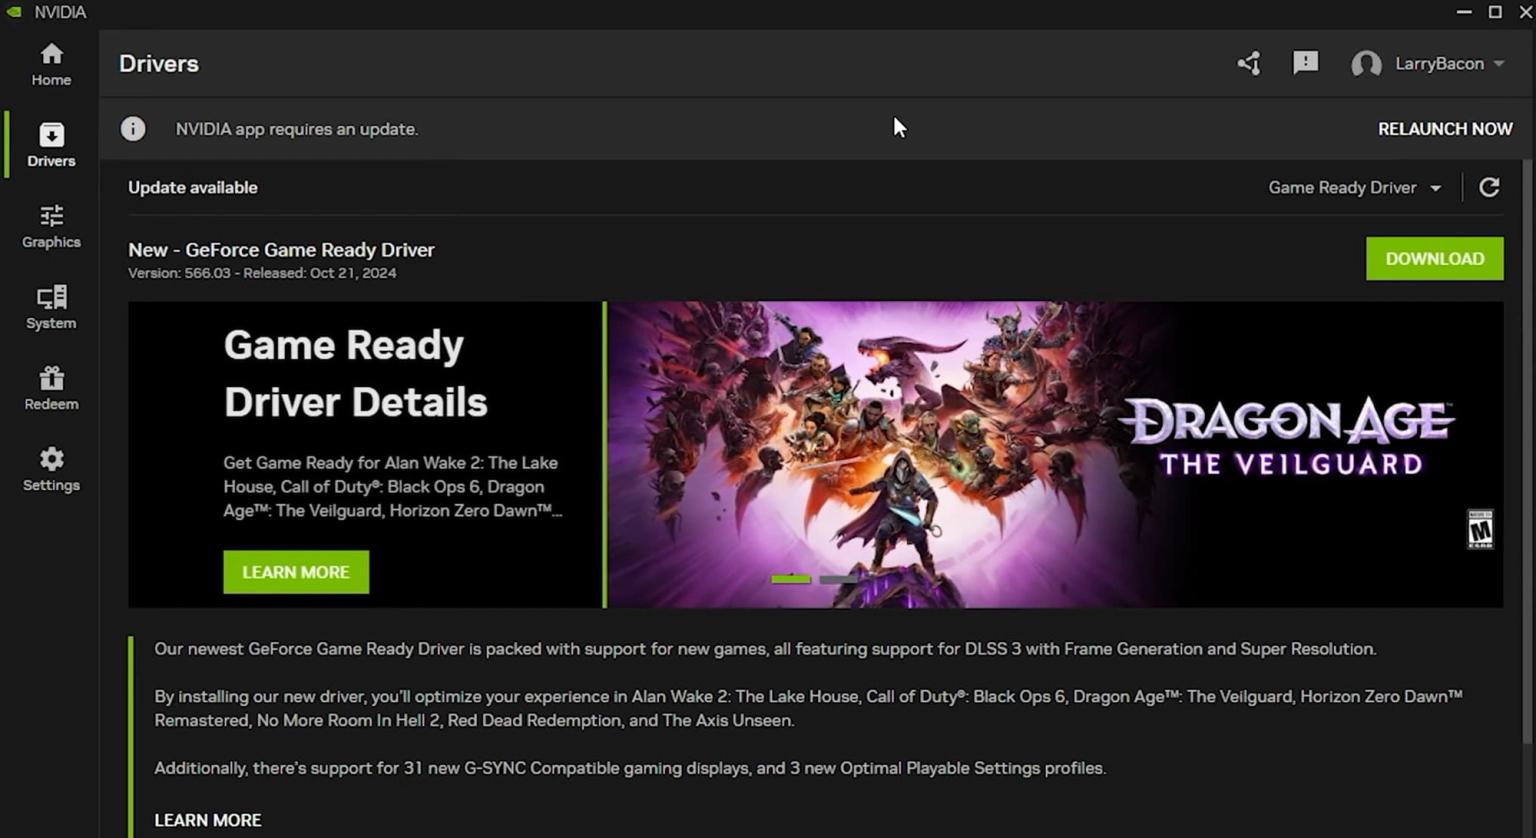Open the Game Ready Driver type dropdown
The image size is (1536, 838).
1355,188
